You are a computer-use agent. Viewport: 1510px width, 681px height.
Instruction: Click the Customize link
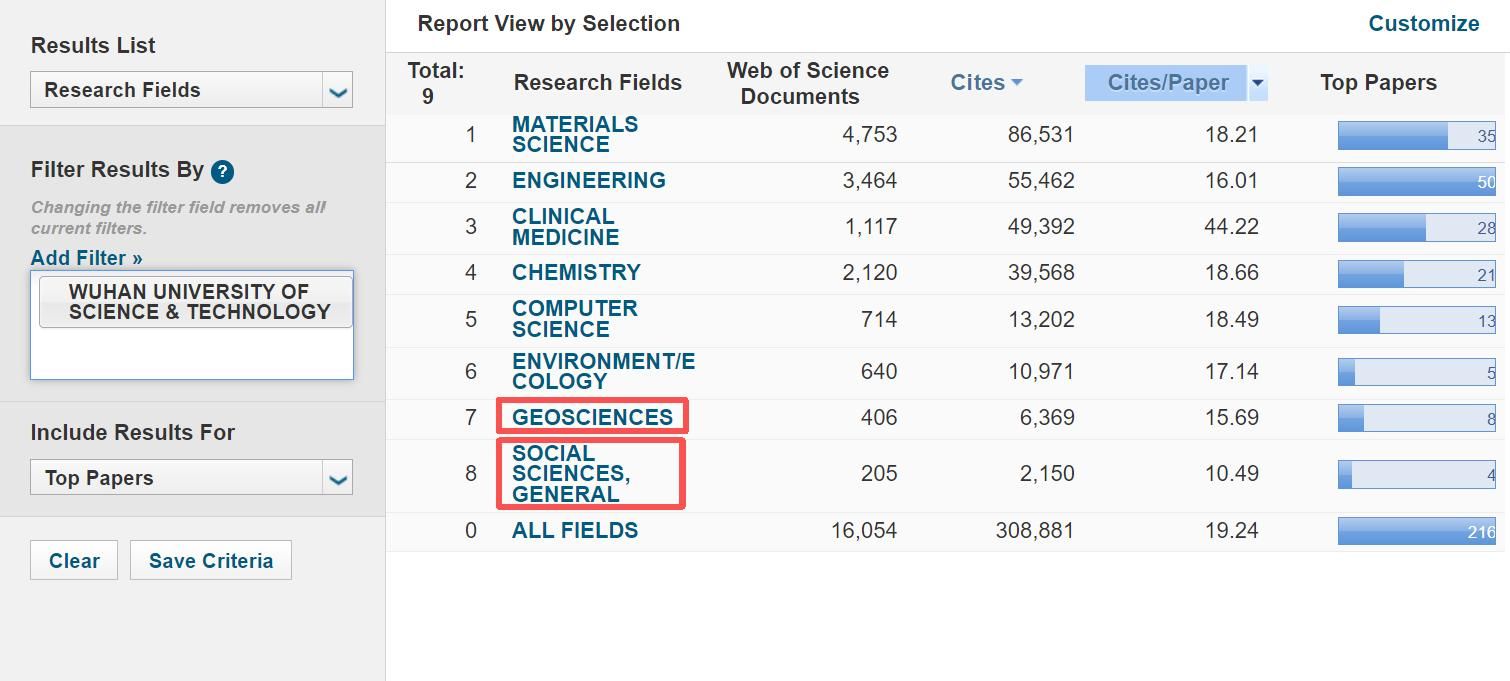(x=1423, y=24)
